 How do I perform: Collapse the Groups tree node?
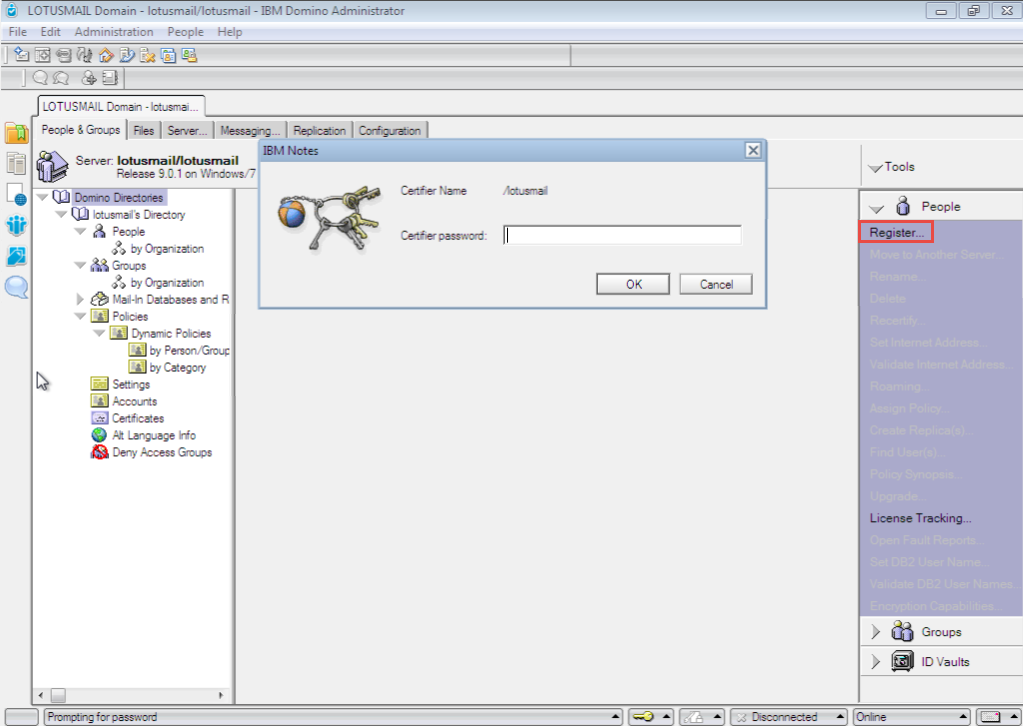tap(80, 265)
